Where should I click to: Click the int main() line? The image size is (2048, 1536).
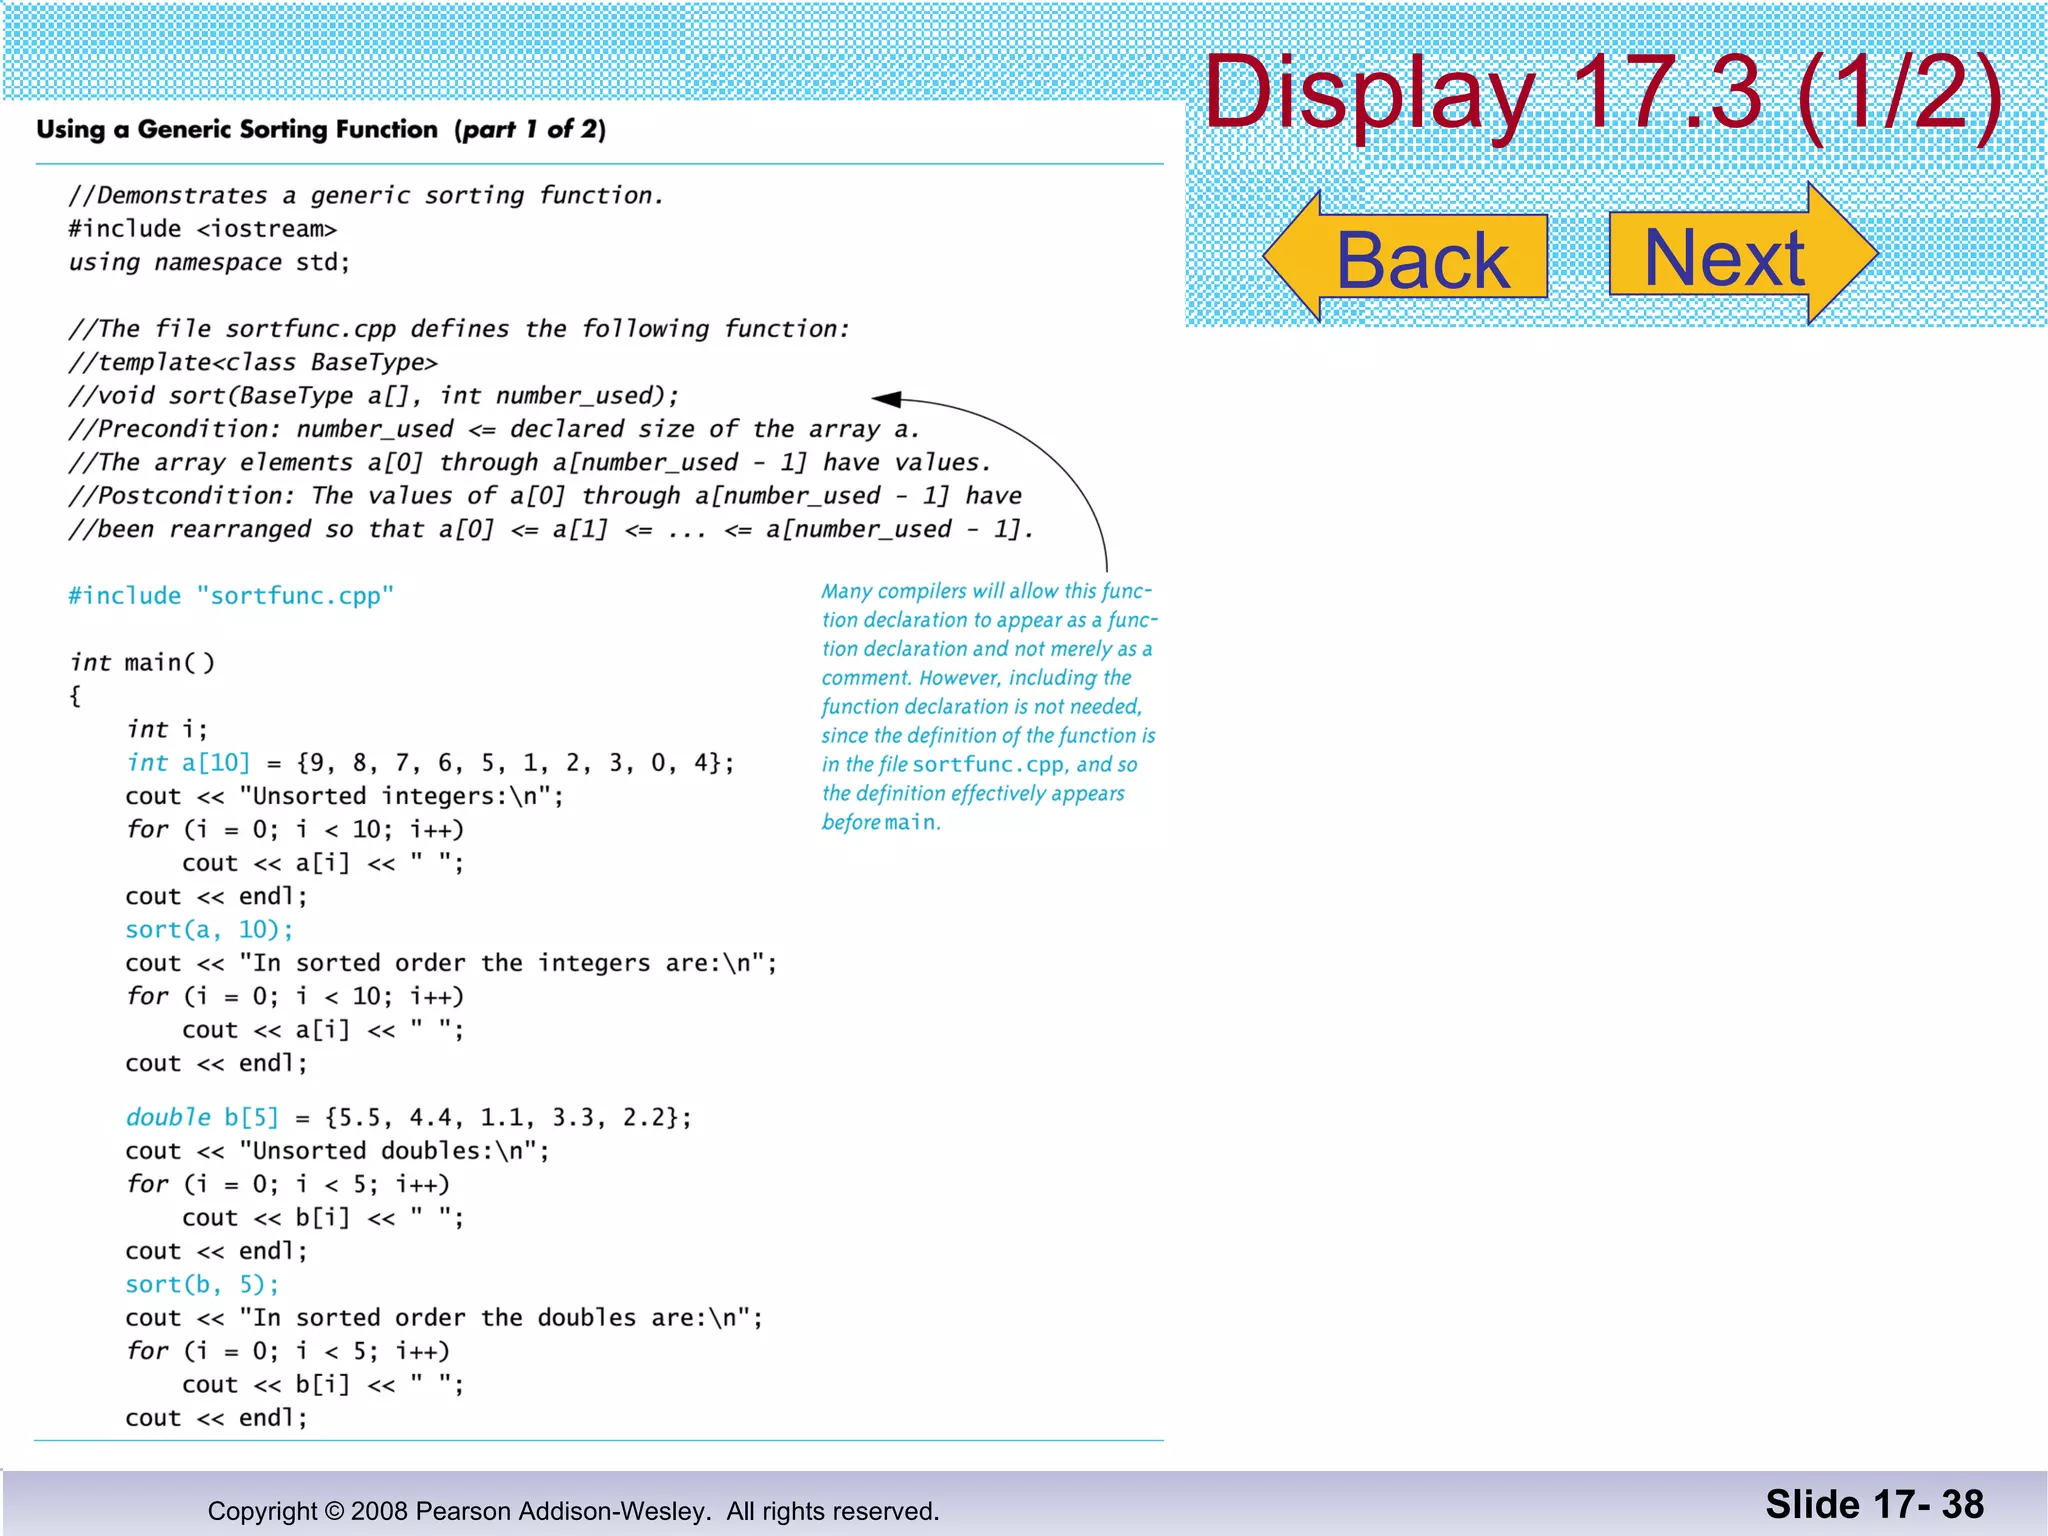[x=142, y=662]
